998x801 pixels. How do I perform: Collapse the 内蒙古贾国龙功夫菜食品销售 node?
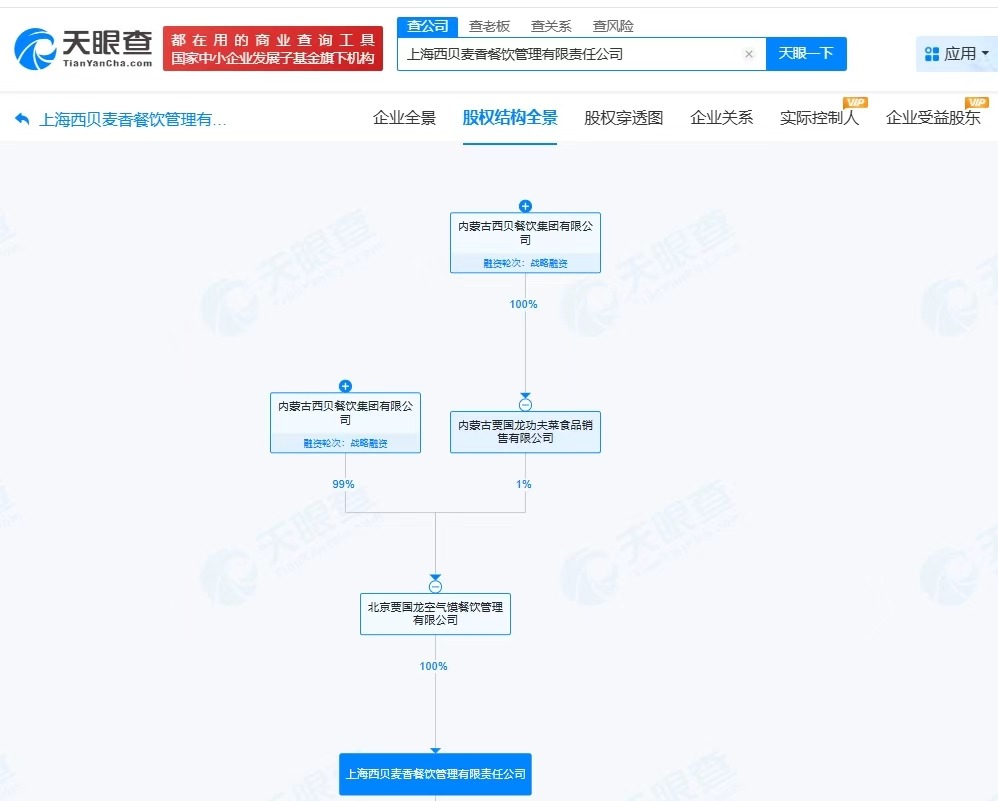point(525,404)
